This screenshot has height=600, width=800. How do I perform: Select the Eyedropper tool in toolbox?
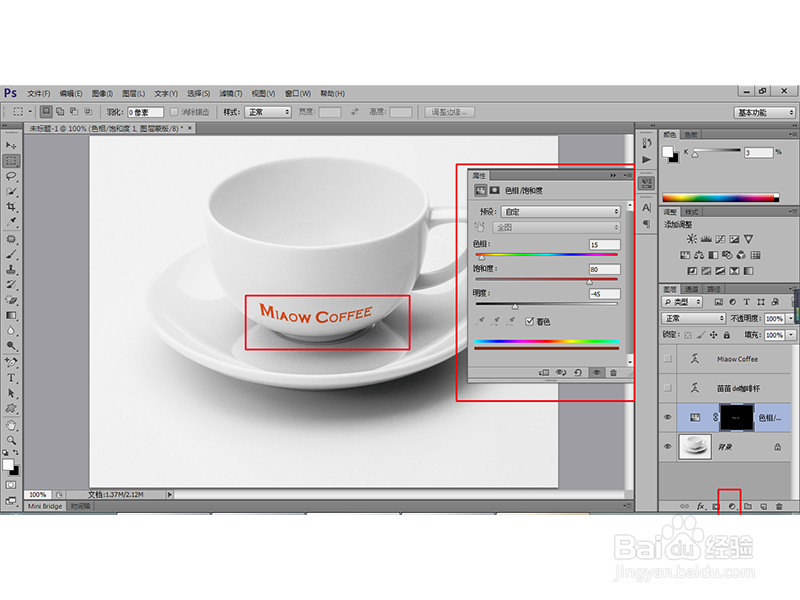pyautogui.click(x=11, y=222)
